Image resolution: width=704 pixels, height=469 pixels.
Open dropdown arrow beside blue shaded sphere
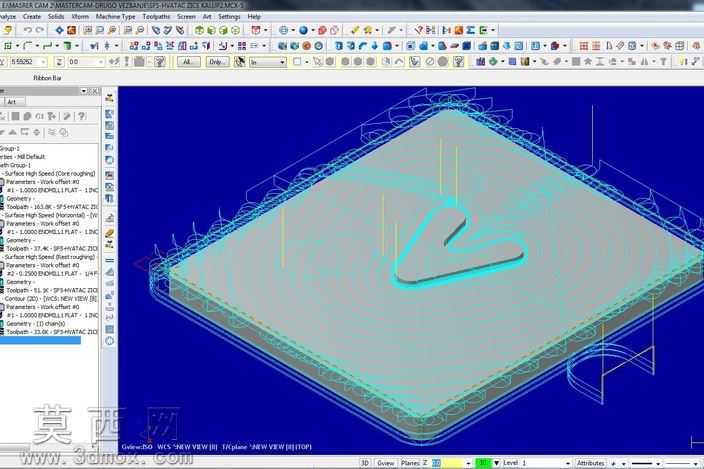[312, 30]
